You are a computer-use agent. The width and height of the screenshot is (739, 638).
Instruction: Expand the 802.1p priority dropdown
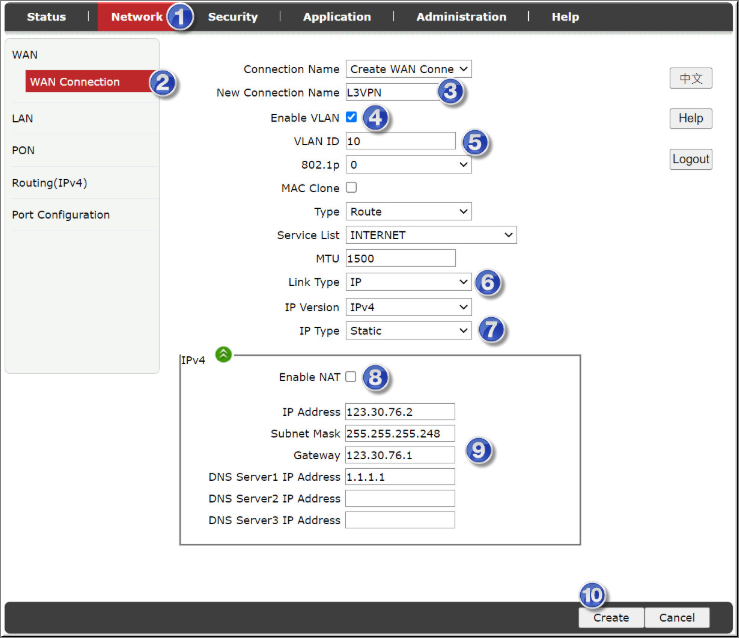(408, 164)
